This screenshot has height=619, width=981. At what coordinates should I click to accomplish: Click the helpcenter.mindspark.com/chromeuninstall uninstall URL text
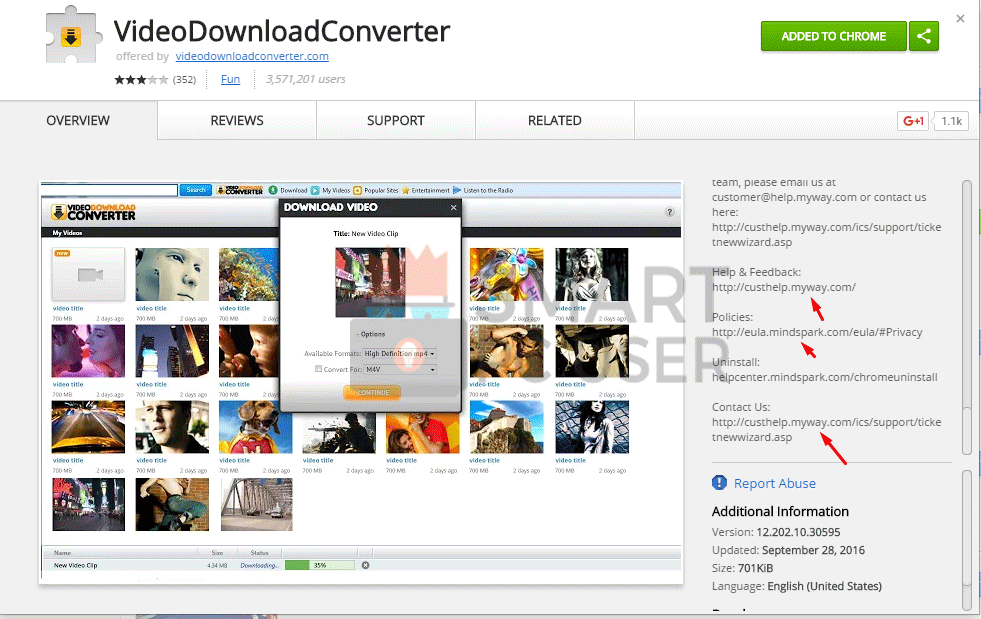coord(825,377)
